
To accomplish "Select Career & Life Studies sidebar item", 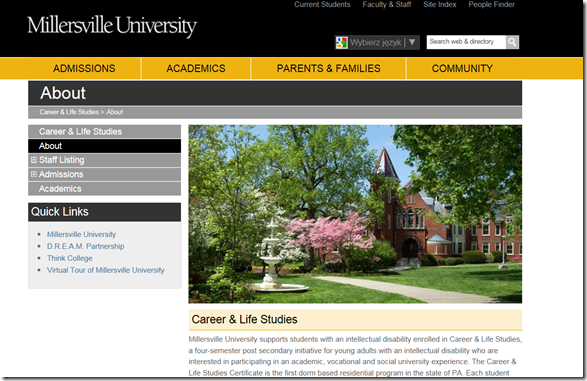I will point(104,132).
